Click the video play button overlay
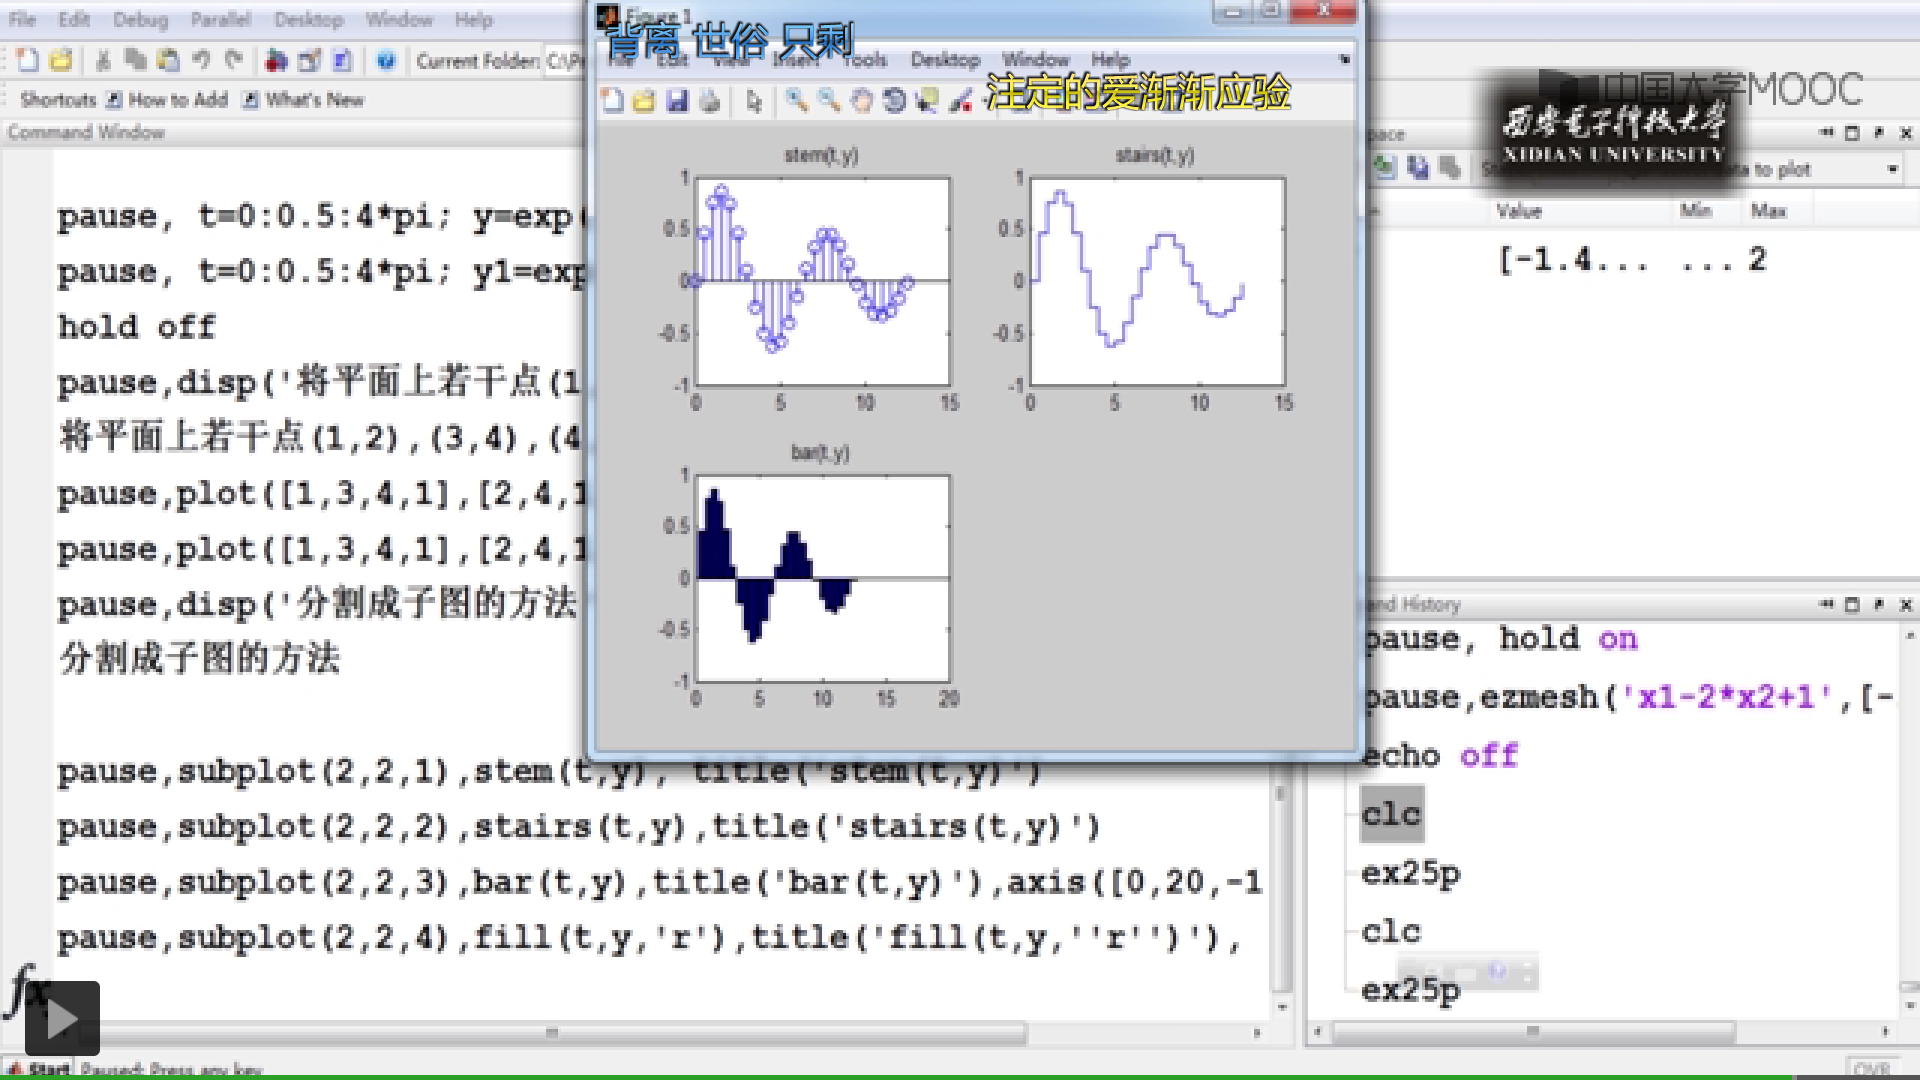1920x1080 pixels. (x=62, y=1018)
